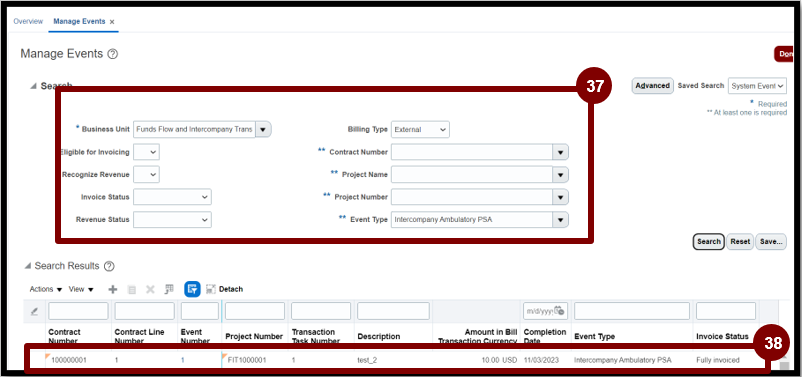Image resolution: width=802 pixels, height=377 pixels.
Task: Open Project Name dropdown arrow
Action: coord(560,175)
